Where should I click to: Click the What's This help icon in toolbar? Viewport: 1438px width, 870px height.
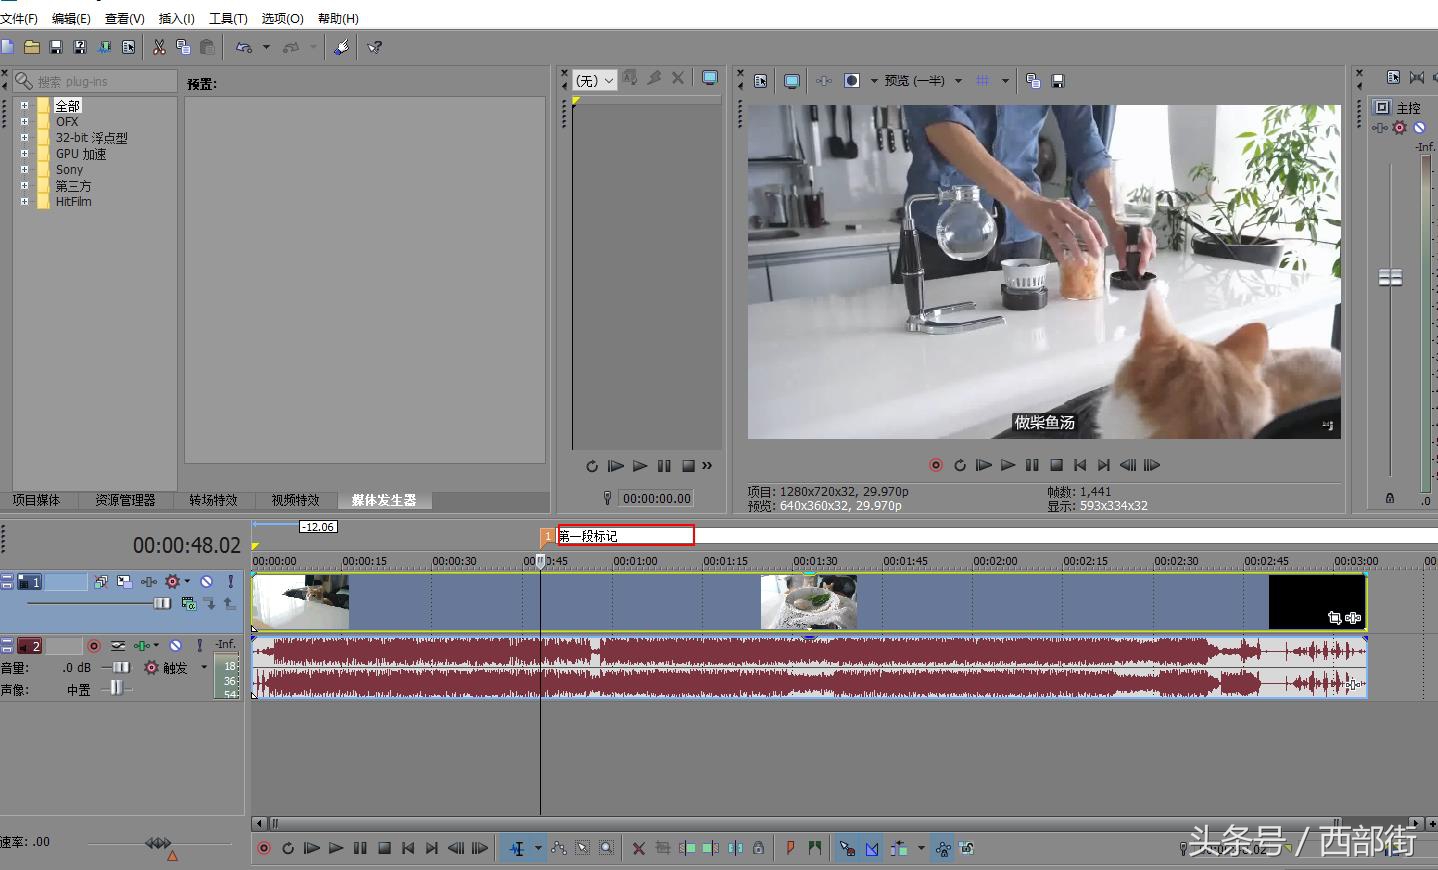pos(375,47)
